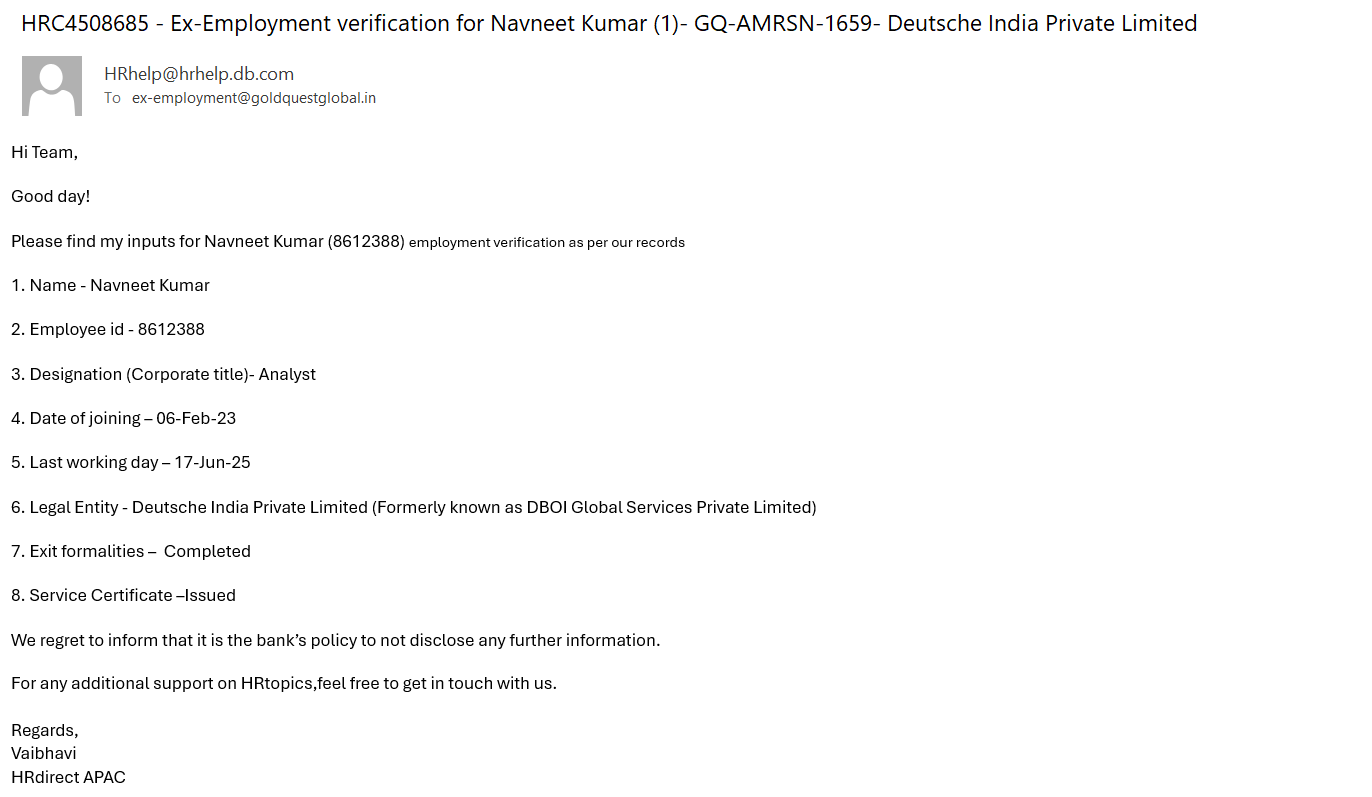1372x797 pixels.
Task: Click the Service Certificate Issued line
Action: 123,596
